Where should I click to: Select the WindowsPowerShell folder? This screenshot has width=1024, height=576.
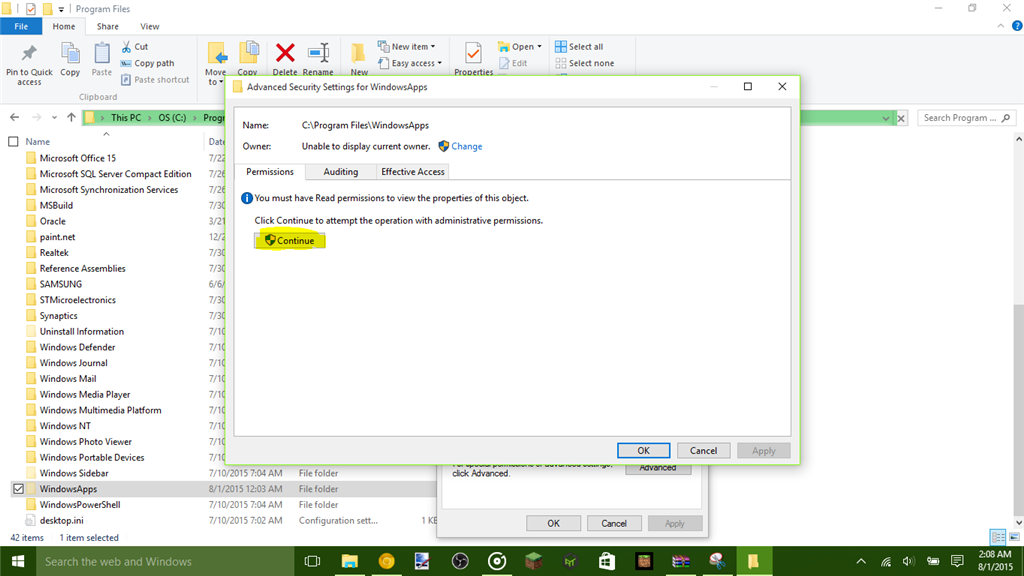tap(80, 505)
